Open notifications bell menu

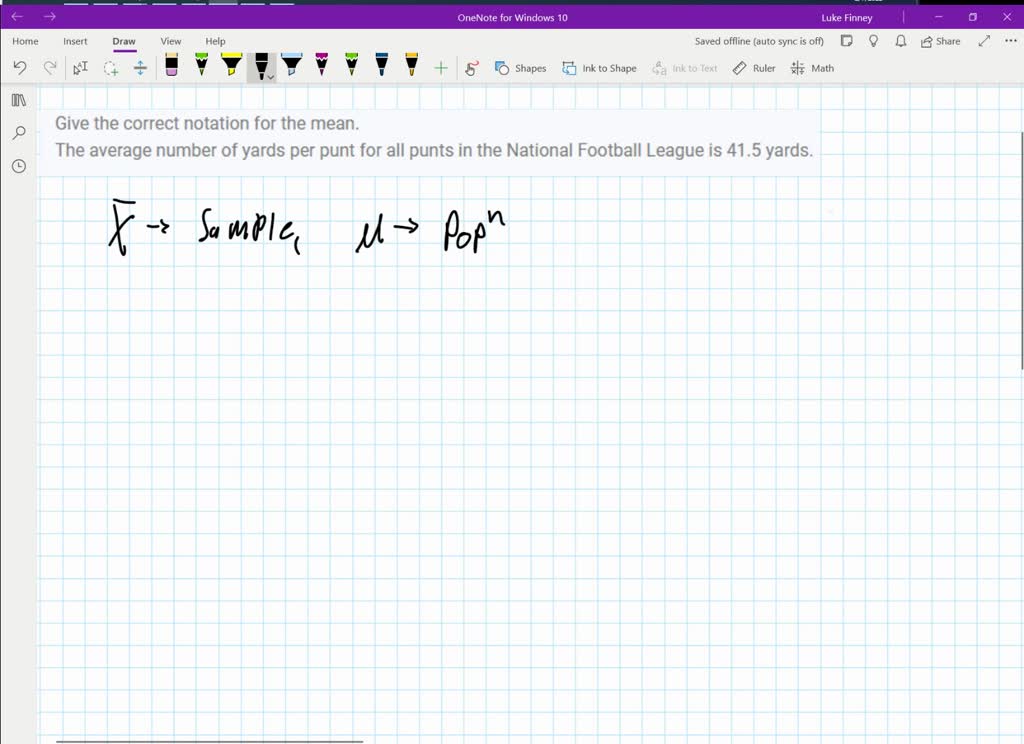[900, 41]
